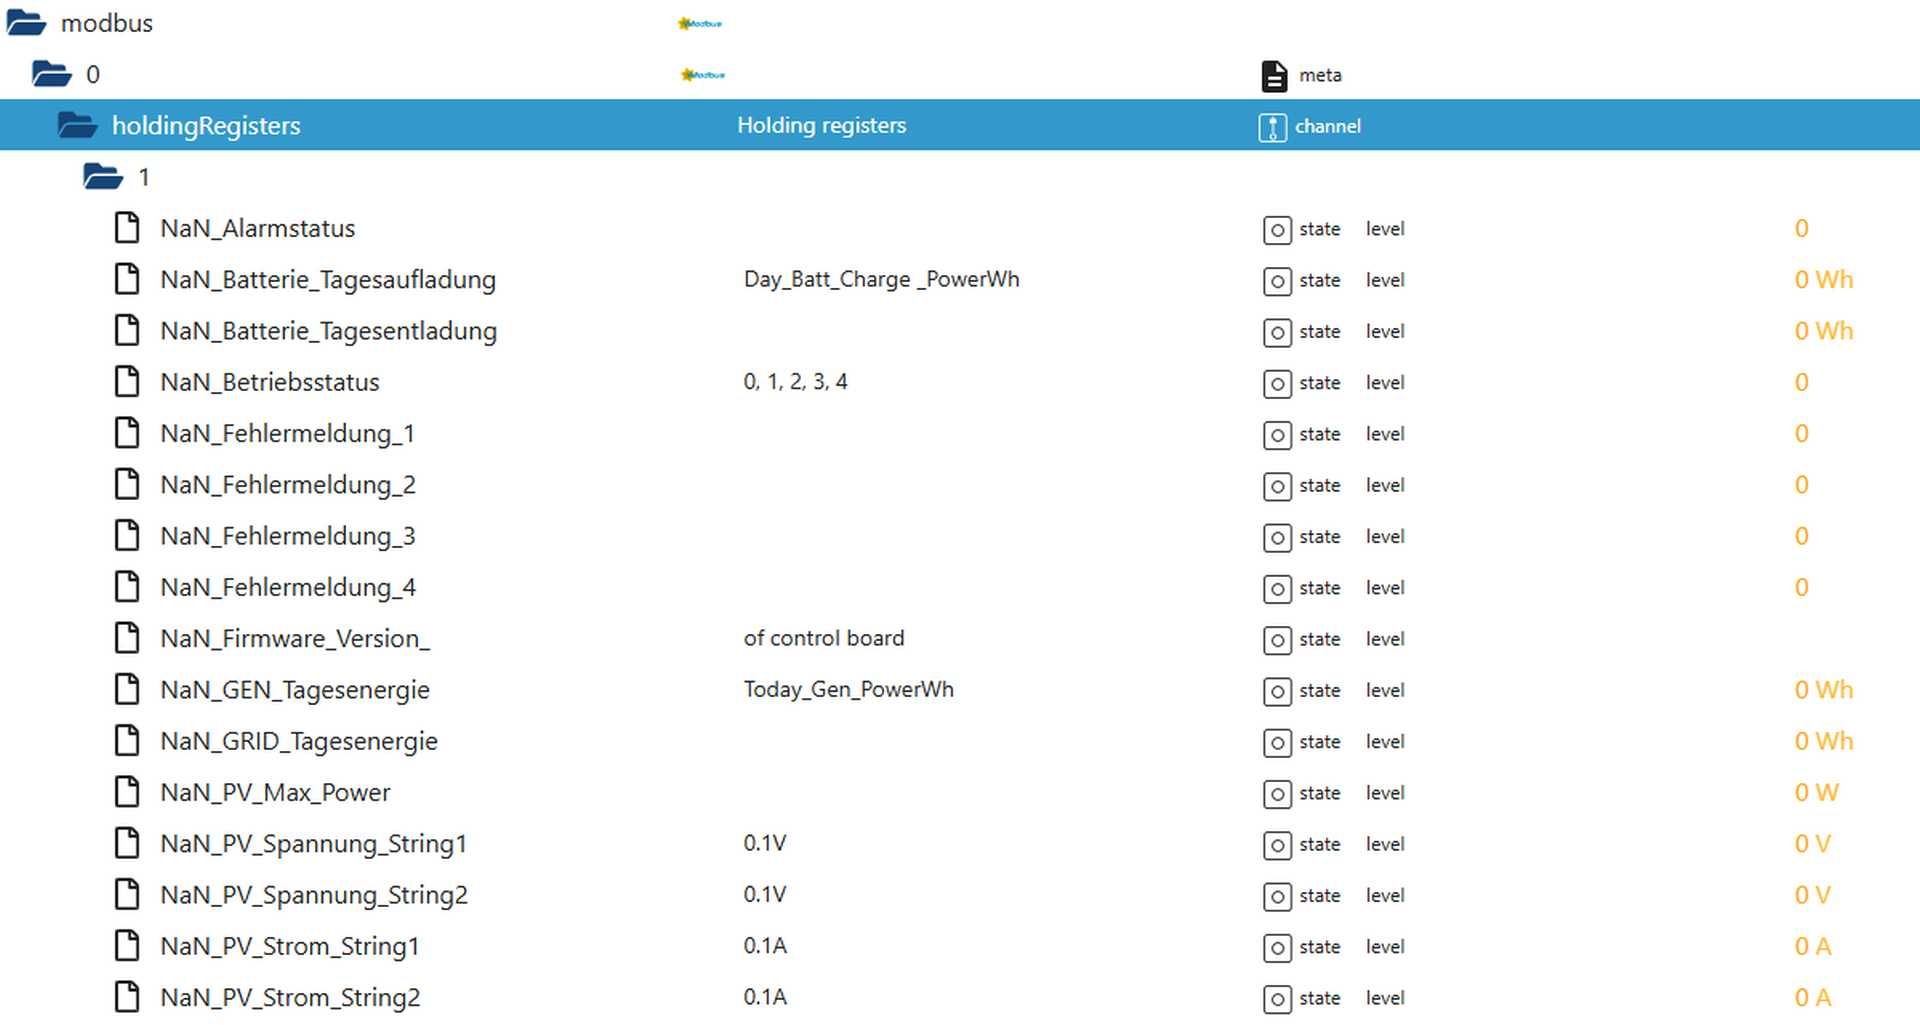
Task: Click the 'Today_Gen_PowerWh' description
Action: (849, 690)
